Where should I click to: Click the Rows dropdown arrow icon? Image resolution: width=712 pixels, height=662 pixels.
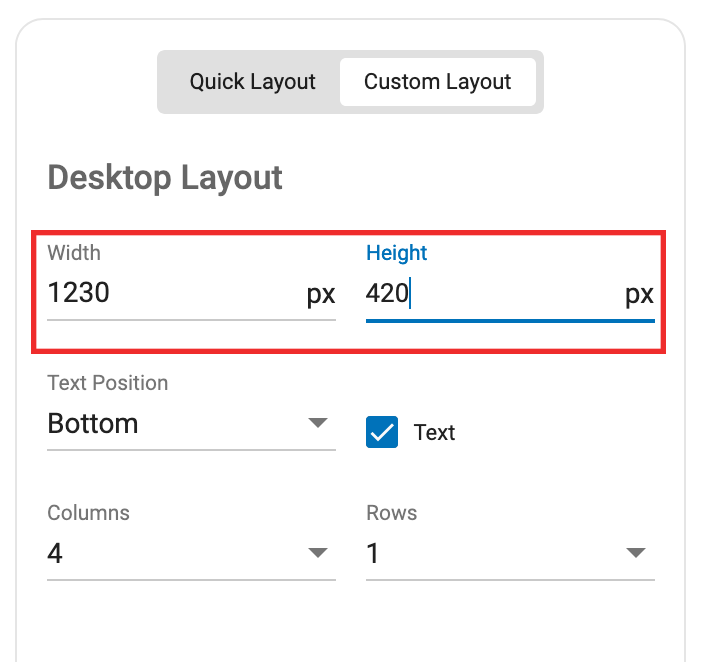tap(636, 553)
